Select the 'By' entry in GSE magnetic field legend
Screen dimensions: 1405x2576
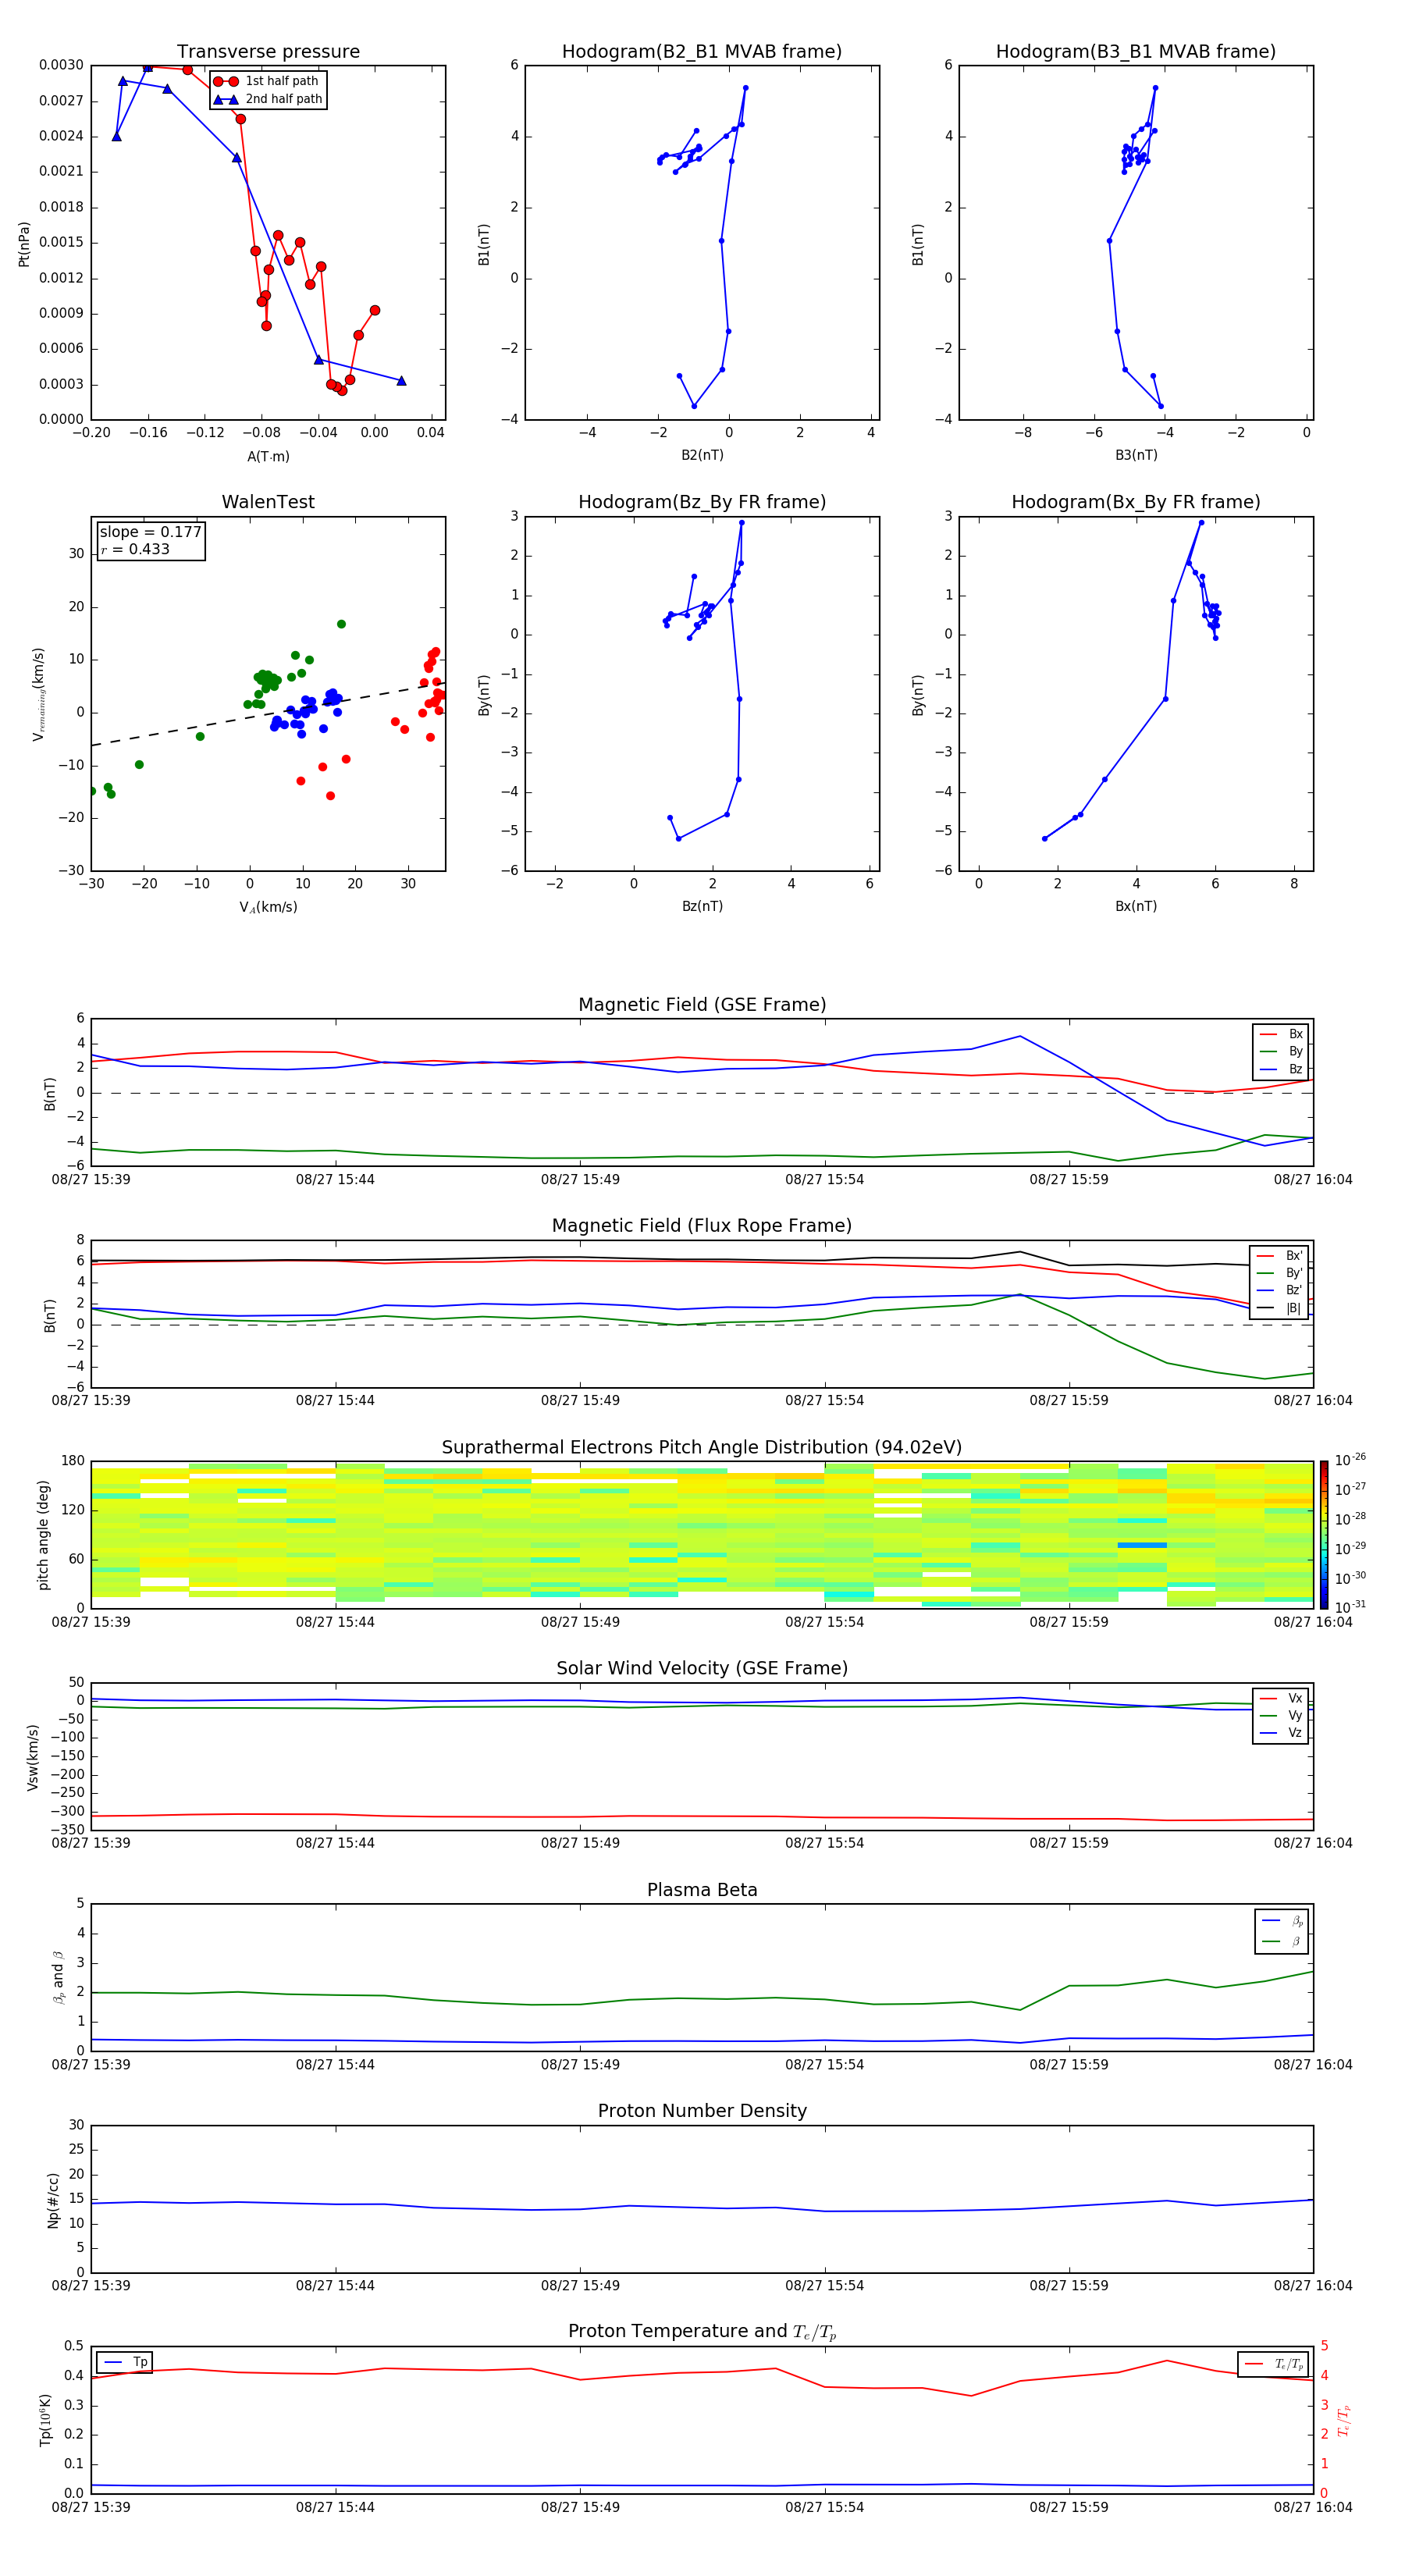(x=1281, y=1051)
